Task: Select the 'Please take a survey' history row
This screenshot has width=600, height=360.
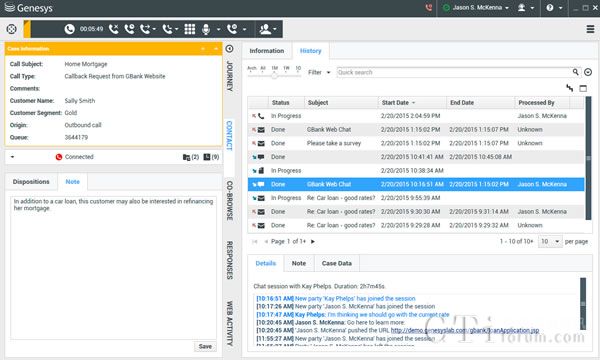Action: point(416,143)
